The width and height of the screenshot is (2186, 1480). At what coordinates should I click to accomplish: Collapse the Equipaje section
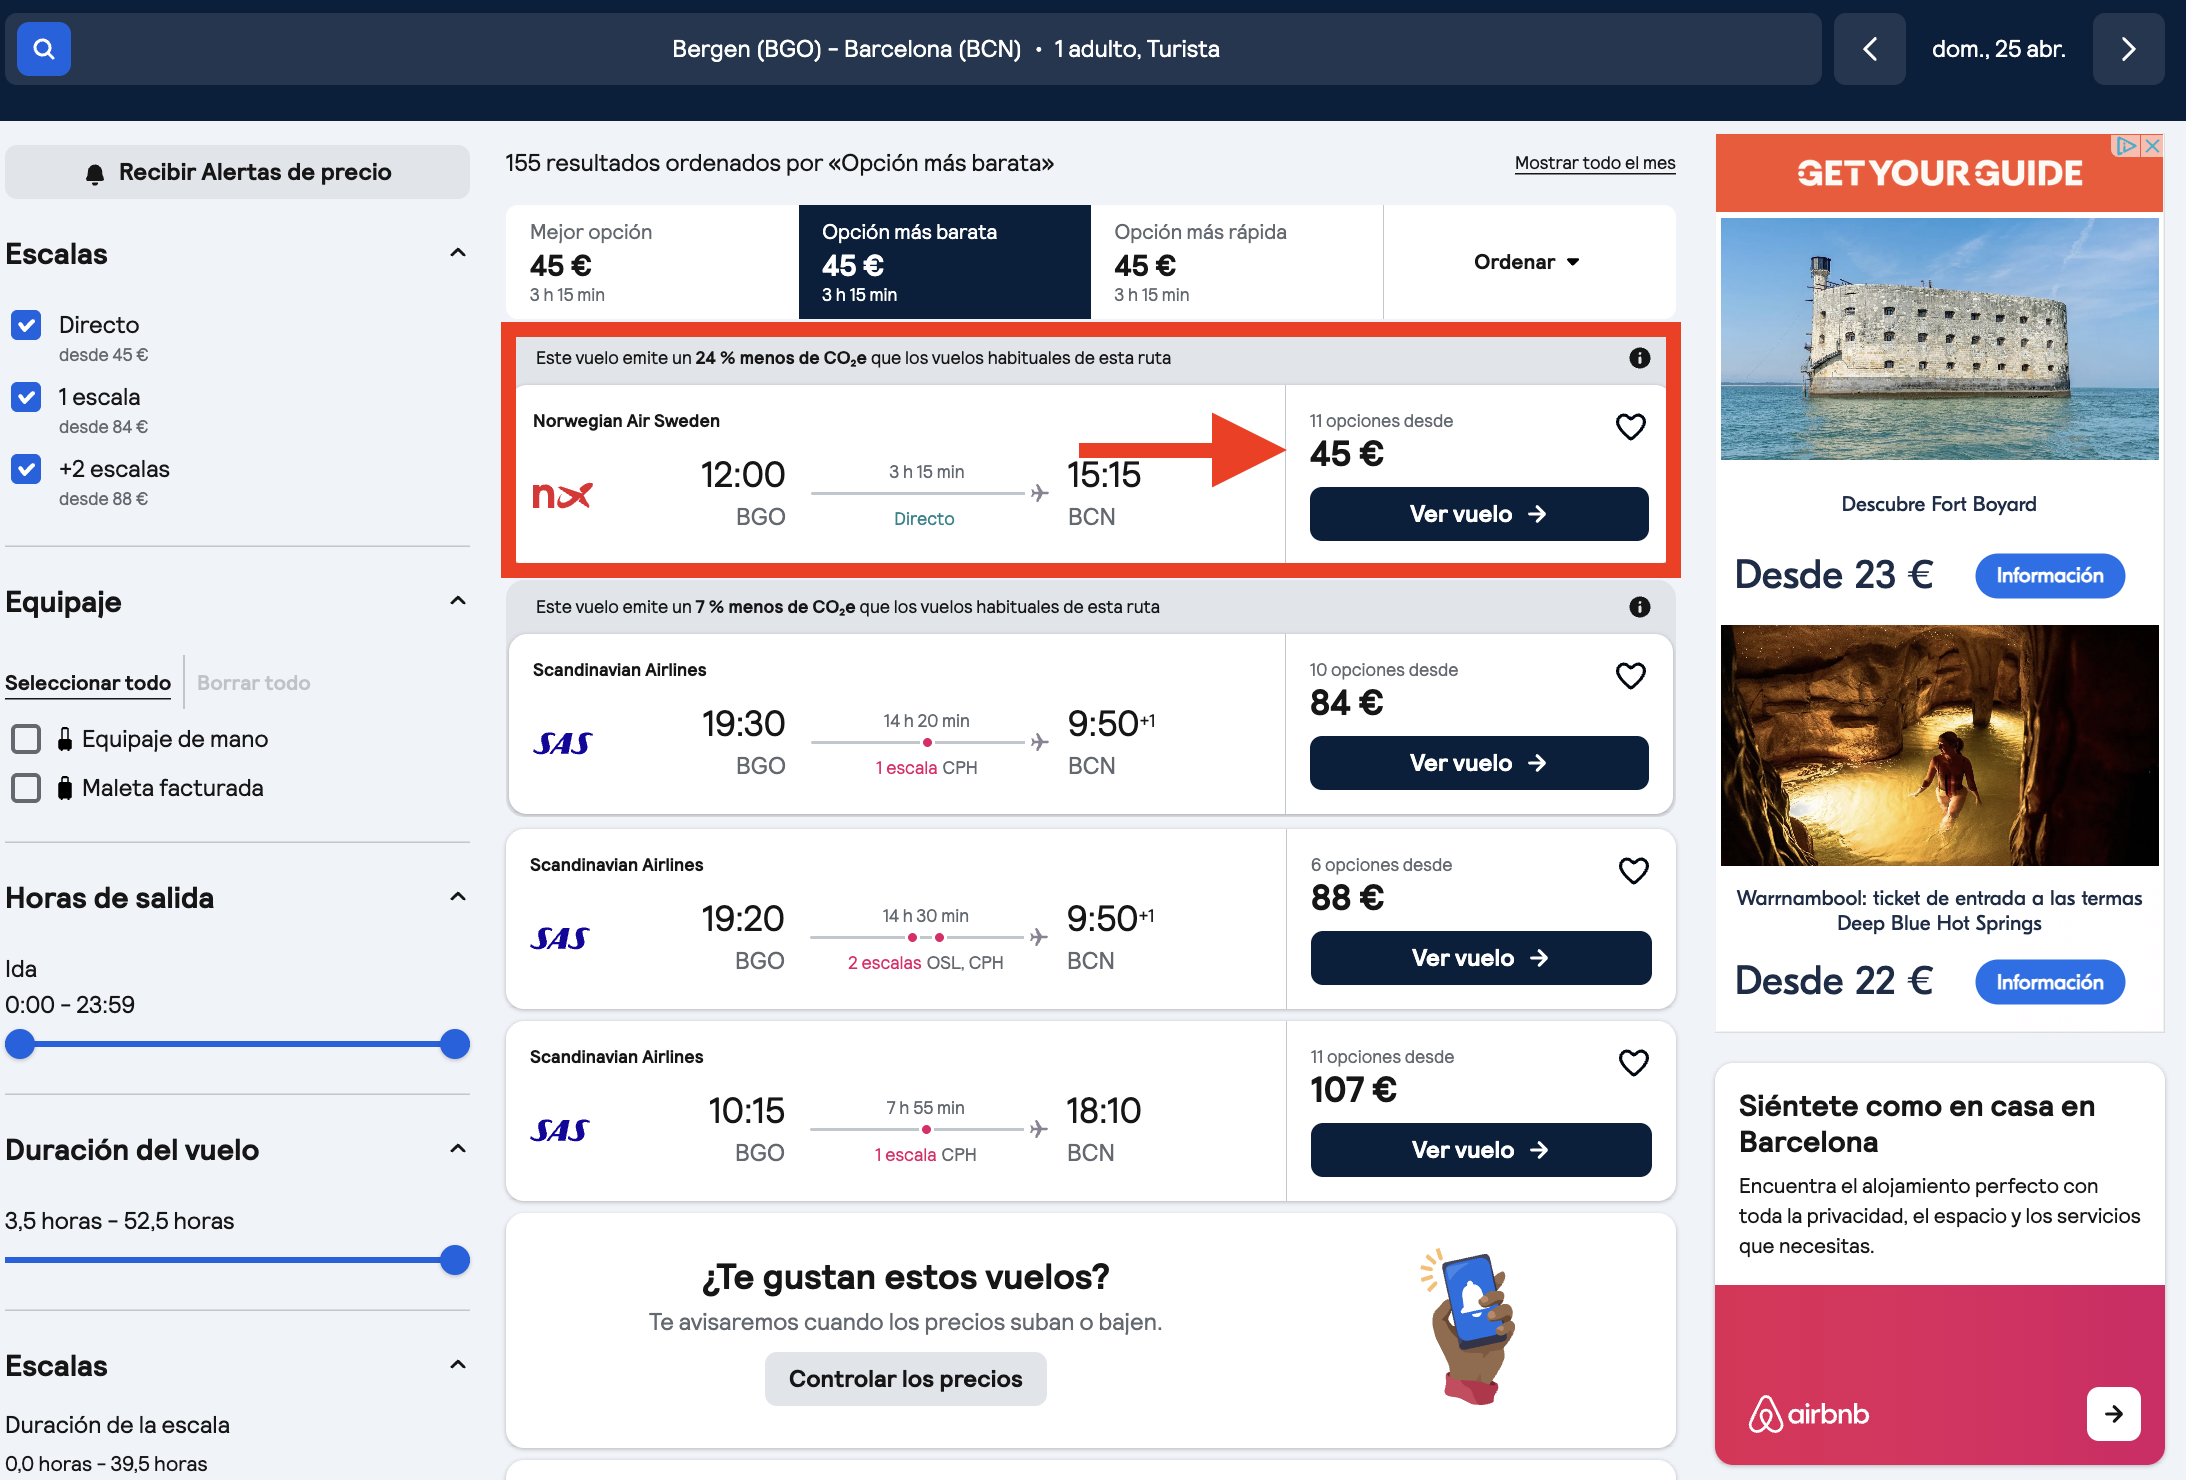click(x=458, y=601)
